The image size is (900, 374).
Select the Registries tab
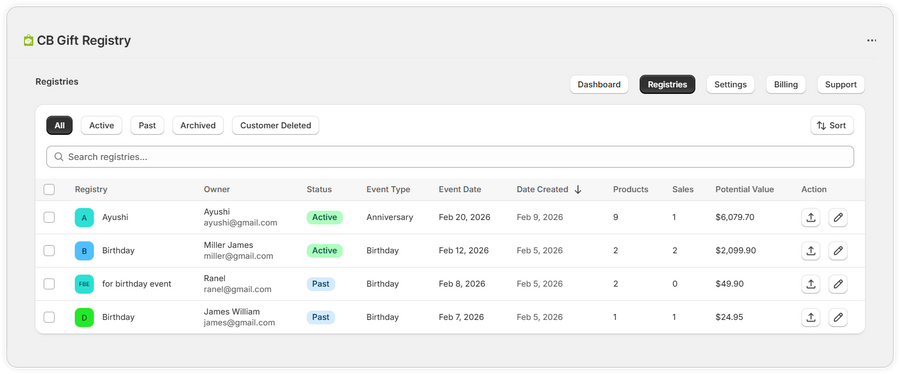click(x=667, y=84)
